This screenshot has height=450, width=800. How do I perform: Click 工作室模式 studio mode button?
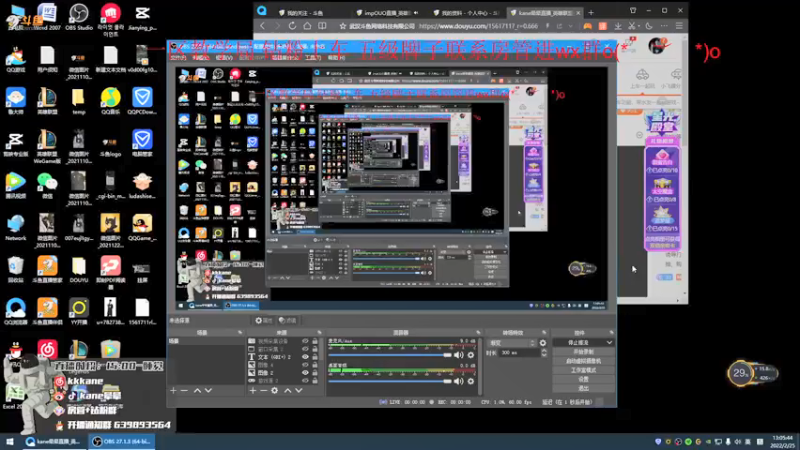point(583,370)
